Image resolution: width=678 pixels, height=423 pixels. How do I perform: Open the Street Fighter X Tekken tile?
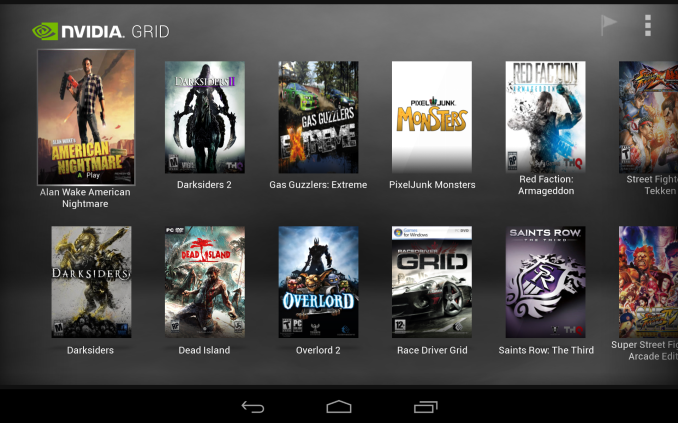click(x=648, y=117)
